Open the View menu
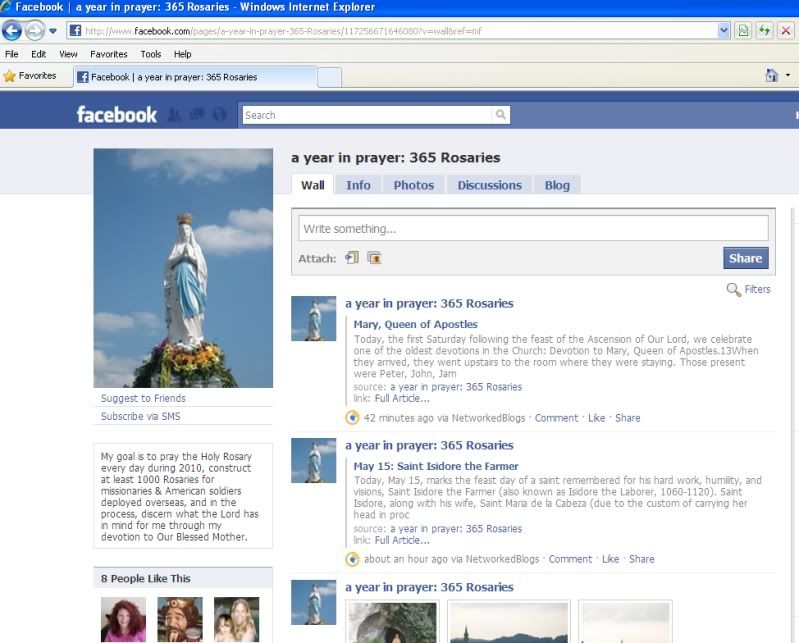 point(68,54)
